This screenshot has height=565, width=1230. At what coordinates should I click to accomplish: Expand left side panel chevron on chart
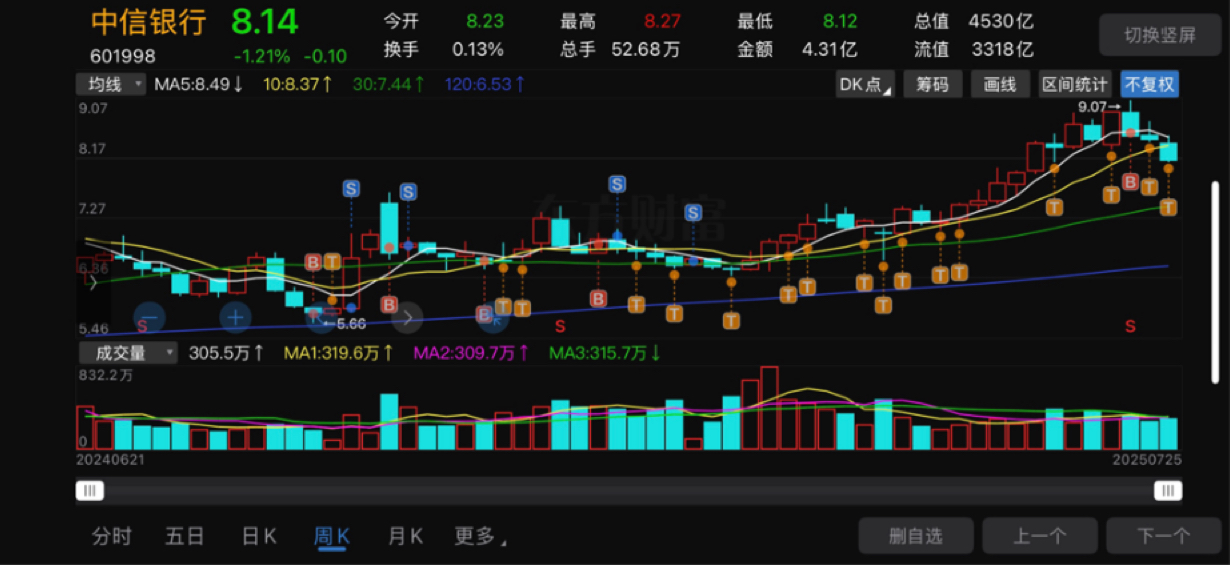(92, 283)
